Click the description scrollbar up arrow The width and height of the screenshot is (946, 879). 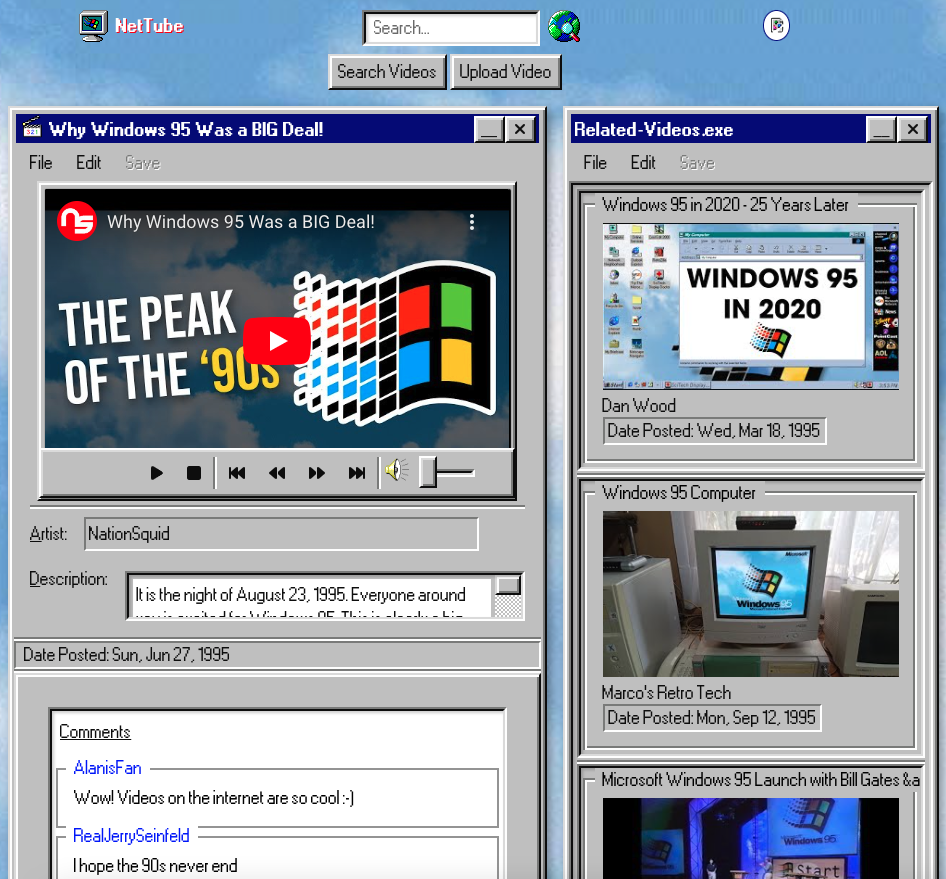tap(509, 585)
